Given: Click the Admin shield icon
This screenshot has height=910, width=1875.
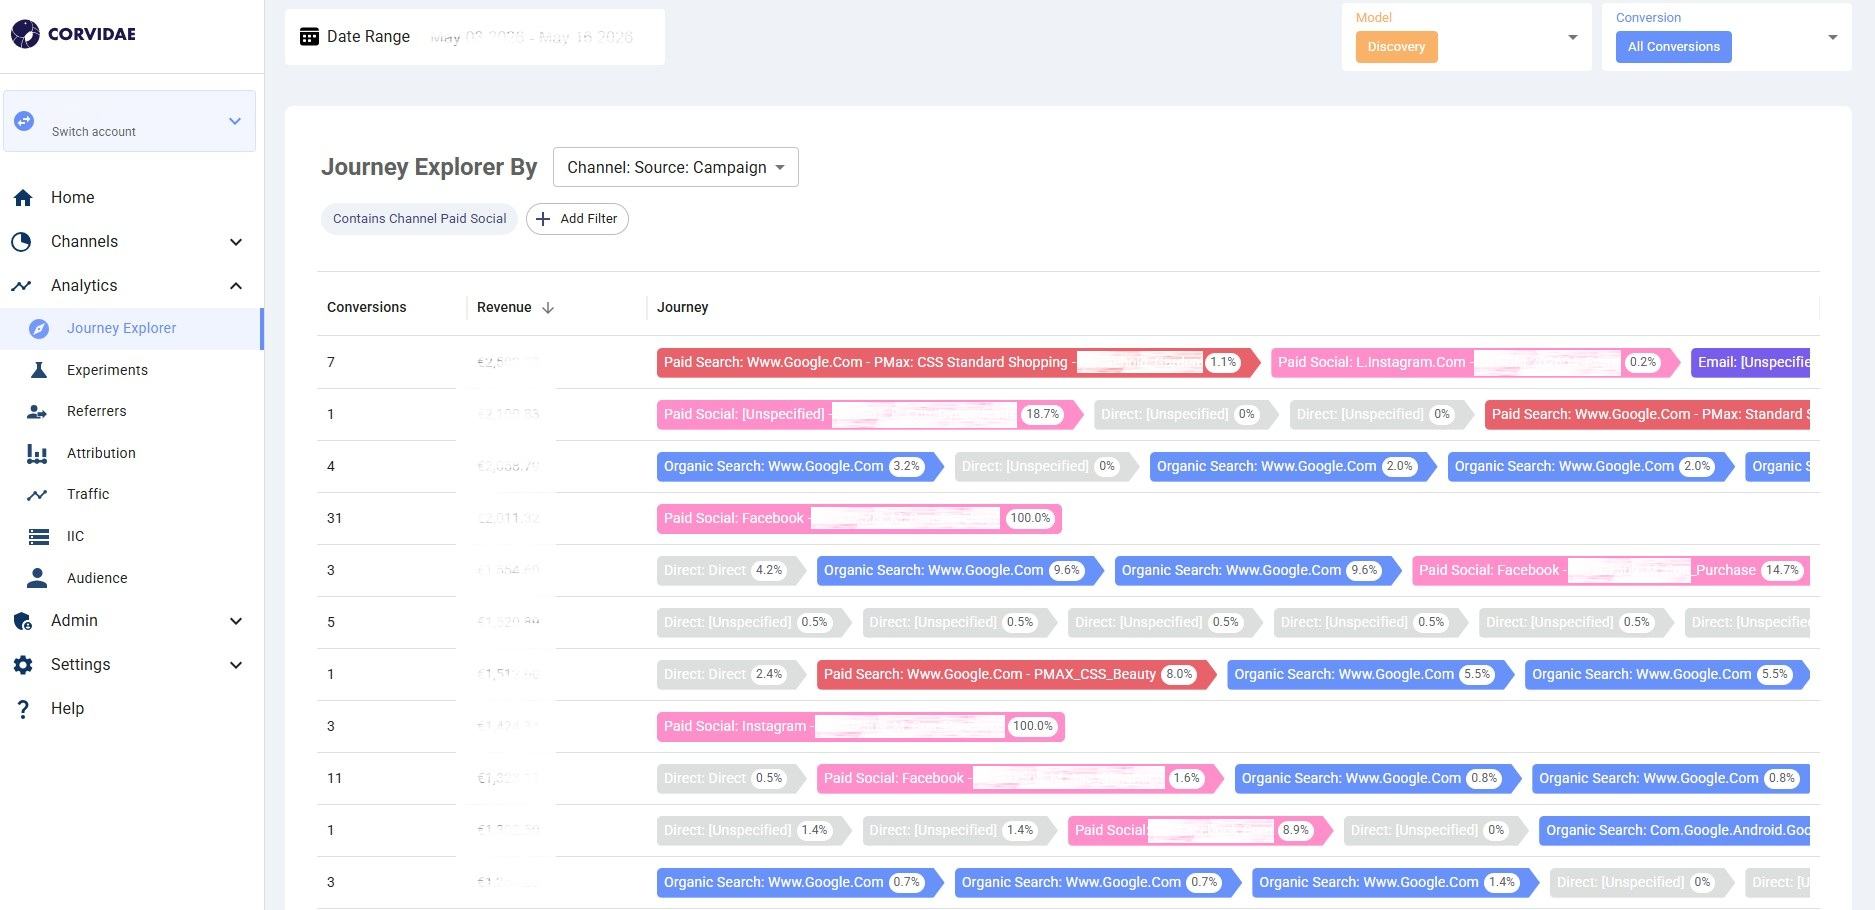Looking at the screenshot, I should click(22, 621).
